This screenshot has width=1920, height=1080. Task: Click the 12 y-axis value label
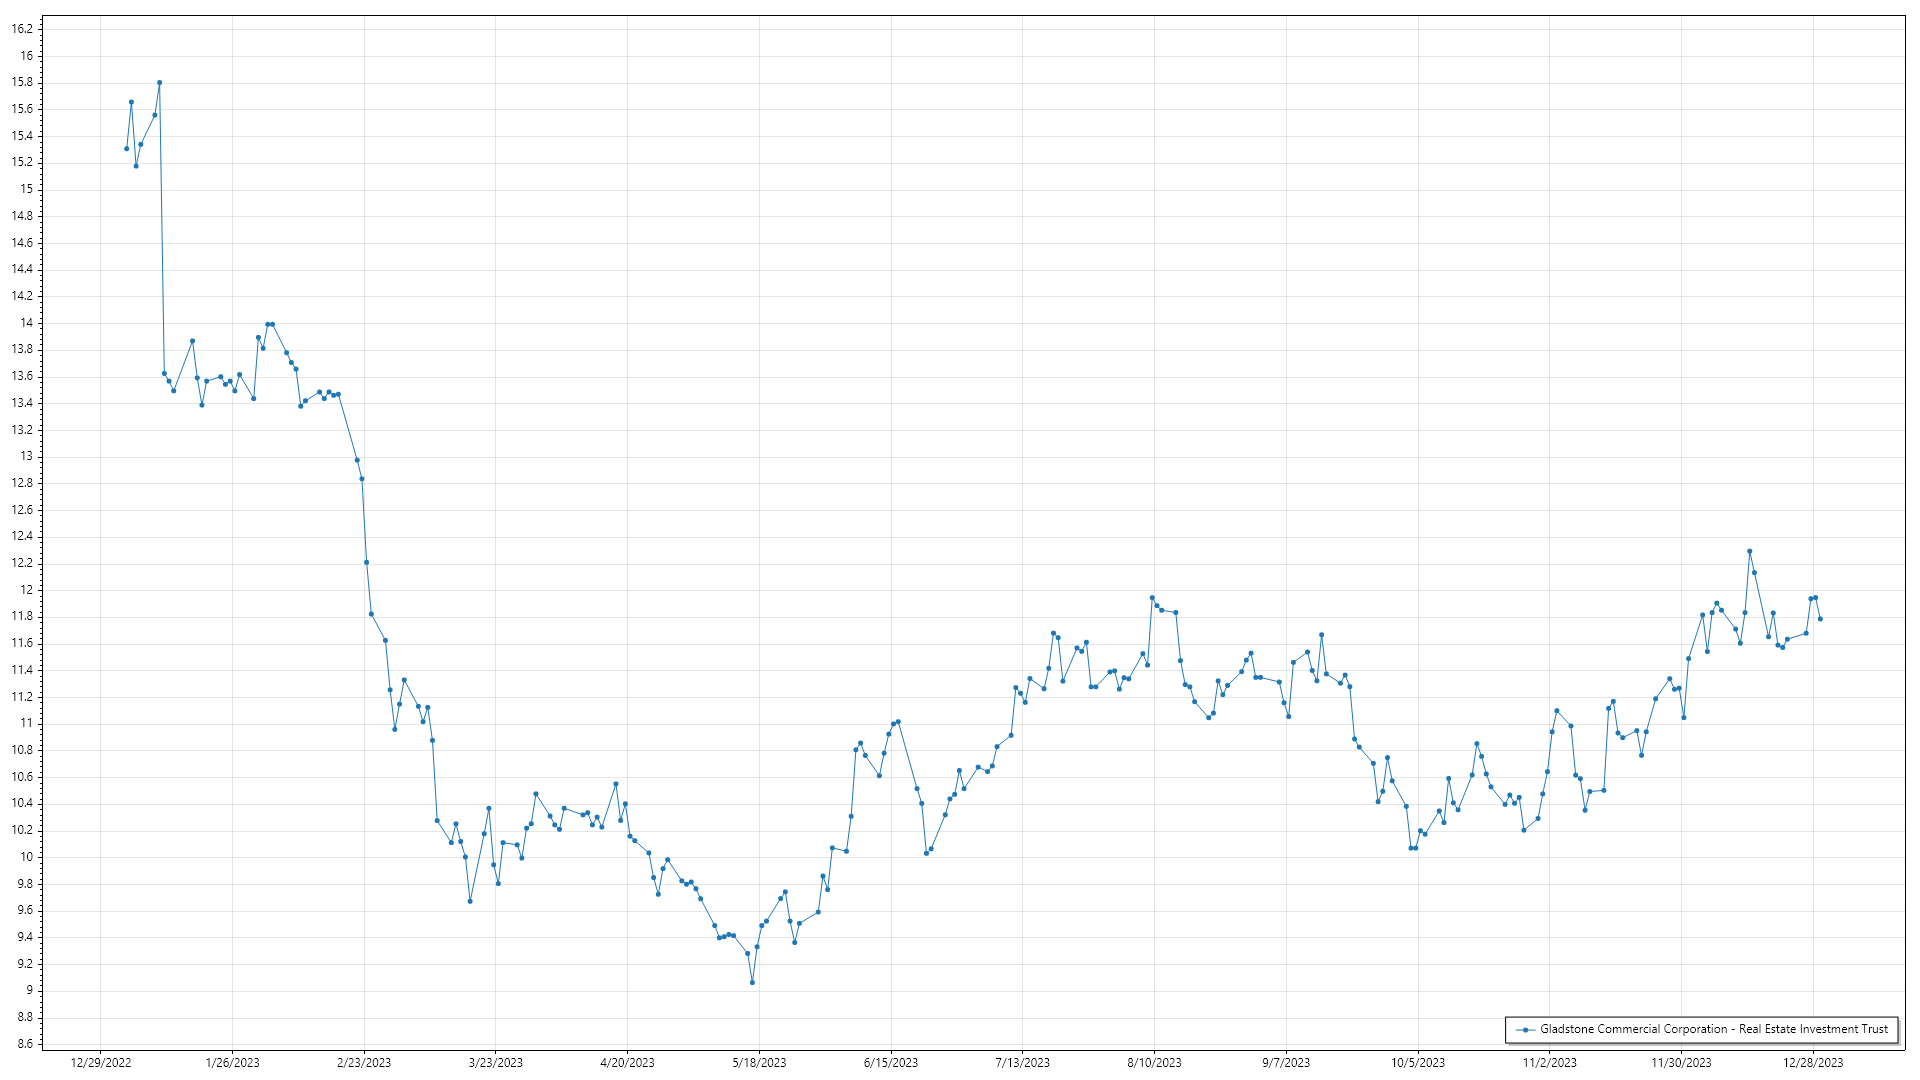[x=27, y=590]
